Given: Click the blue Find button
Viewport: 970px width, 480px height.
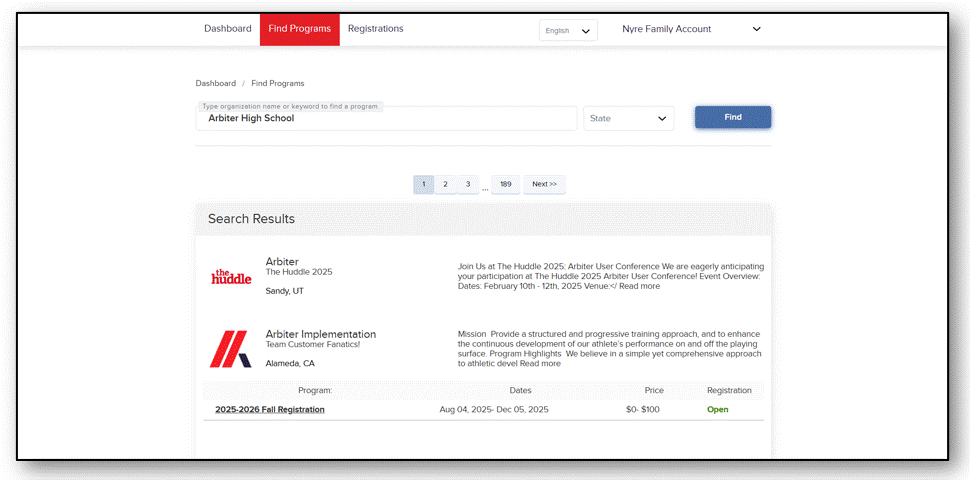Looking at the screenshot, I should [732, 117].
